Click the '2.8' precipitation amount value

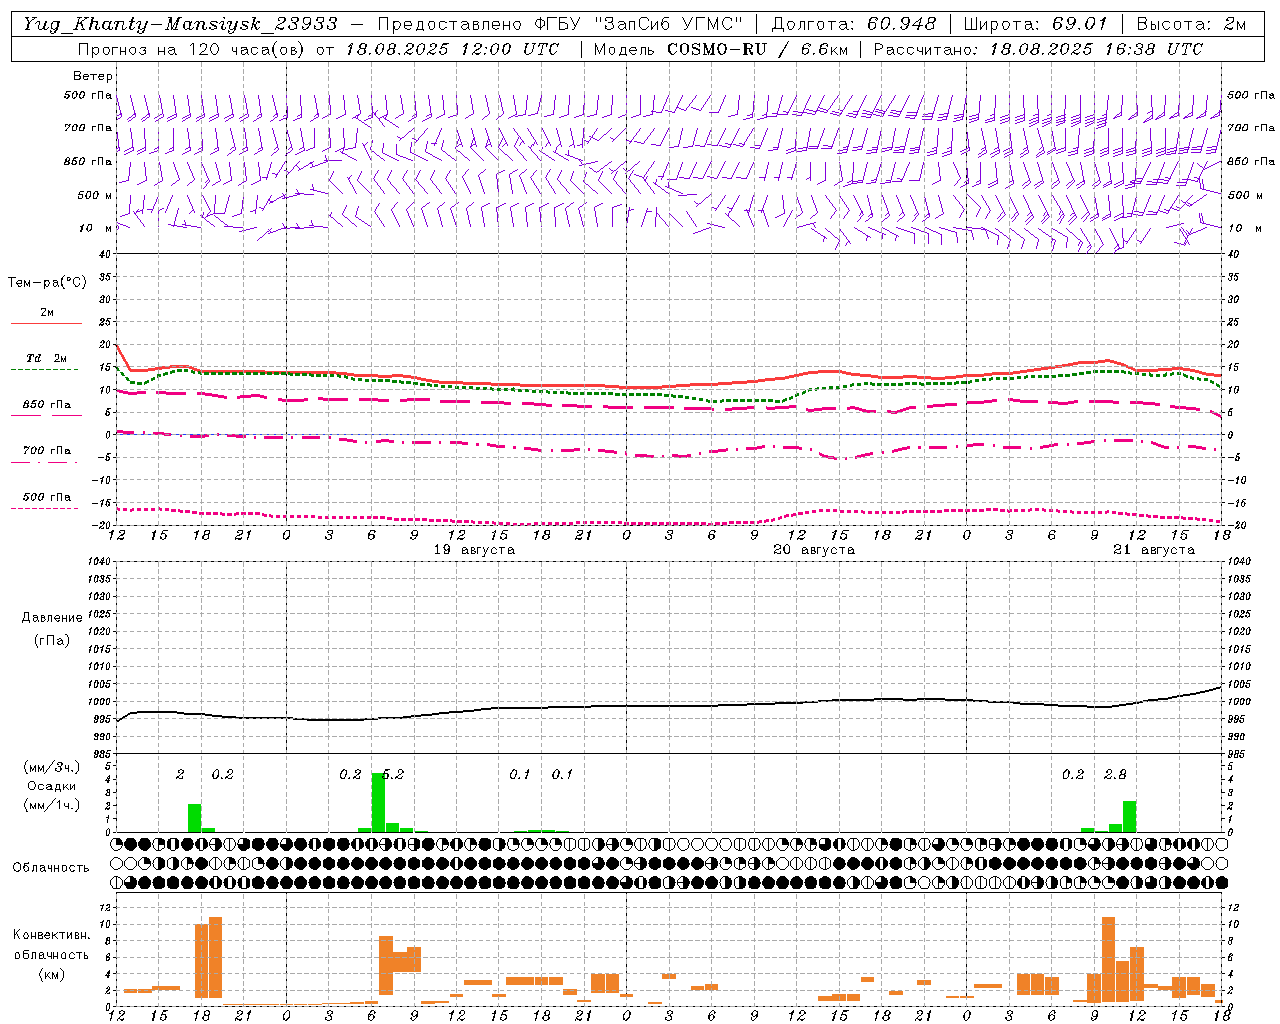point(1115,774)
